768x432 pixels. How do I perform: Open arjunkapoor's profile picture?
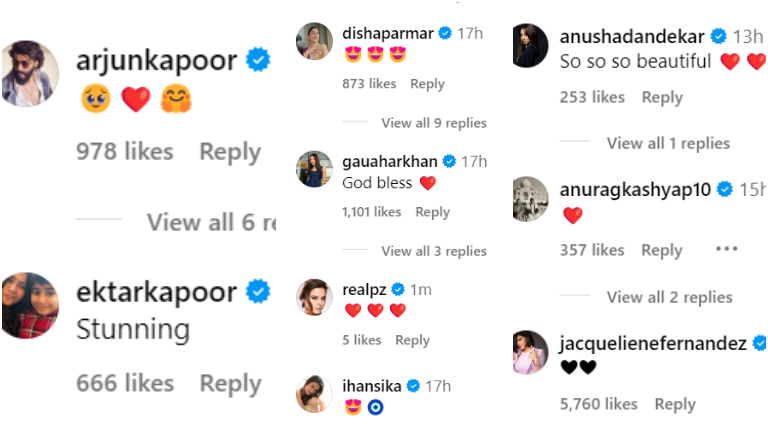(30, 73)
